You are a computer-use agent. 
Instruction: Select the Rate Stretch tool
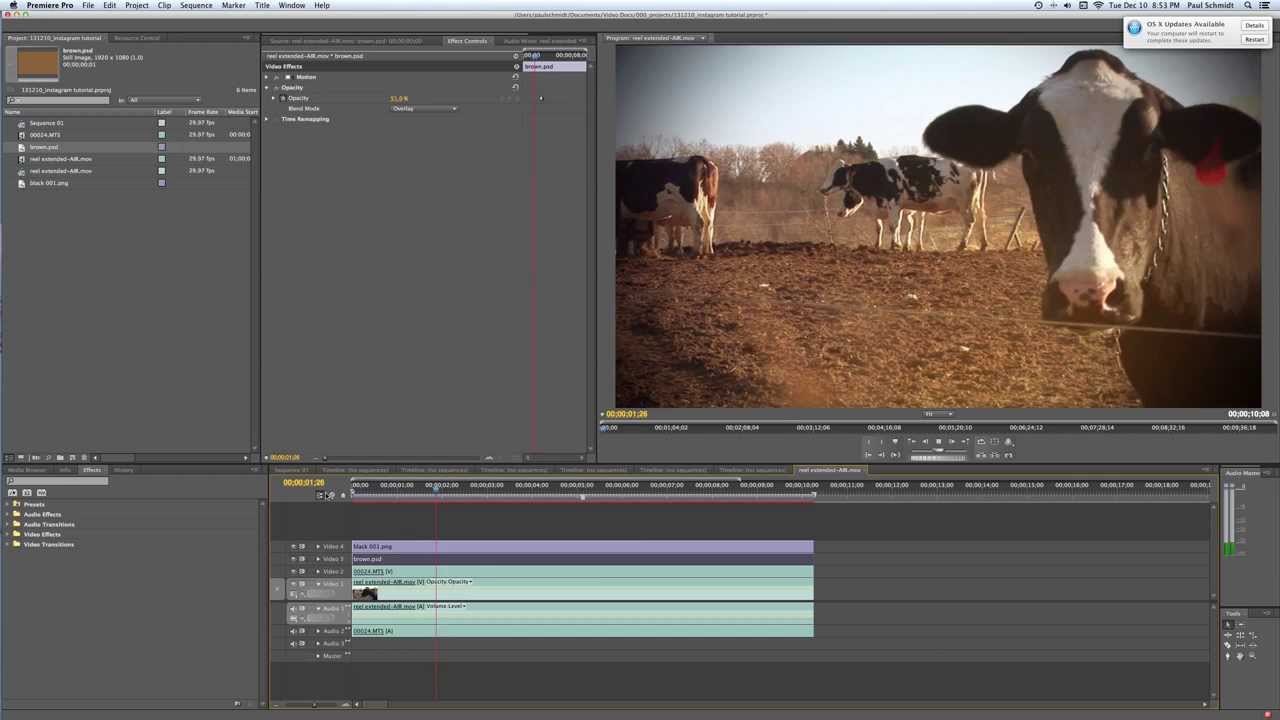click(x=1252, y=635)
